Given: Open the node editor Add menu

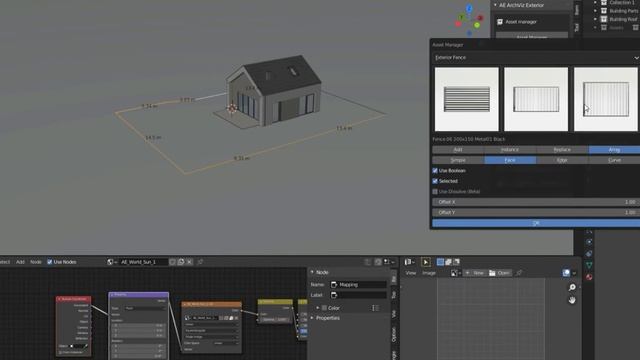Looking at the screenshot, I should click(x=20, y=262).
